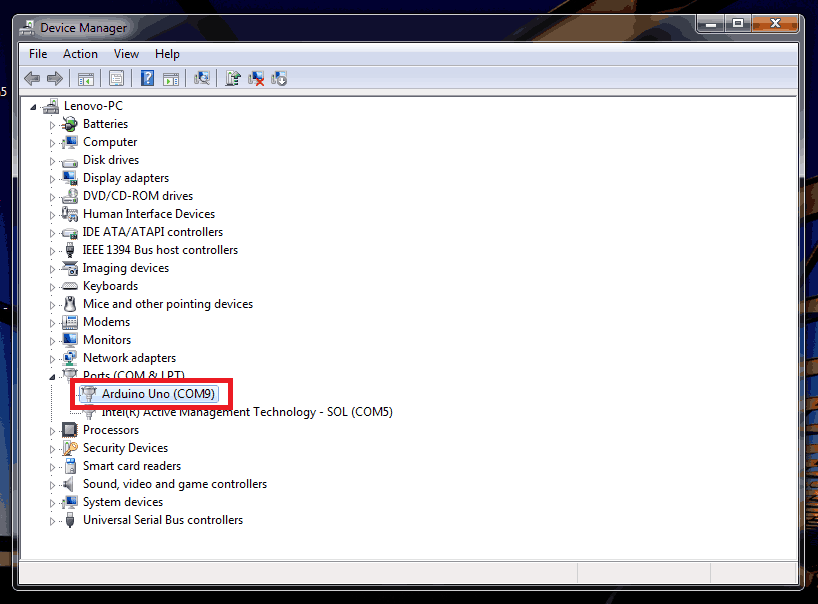Click Scan for hardware changes toolbar icon
Image resolution: width=818 pixels, height=604 pixels.
tap(203, 78)
